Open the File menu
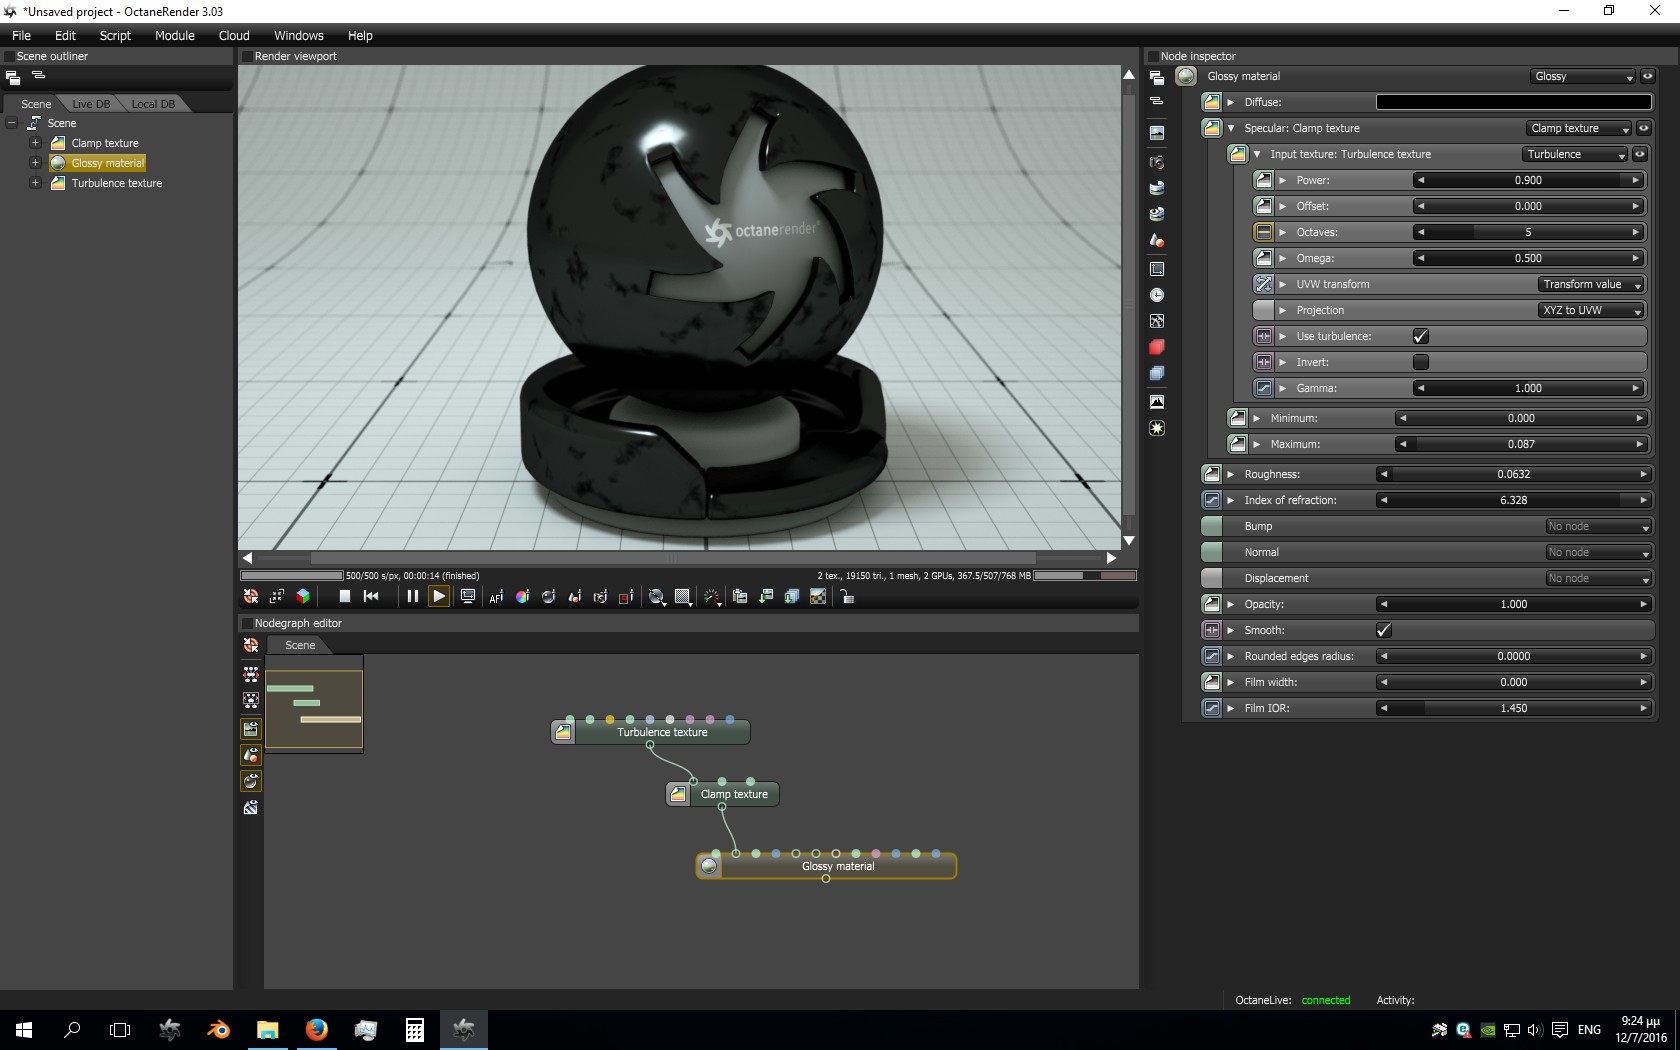The image size is (1680, 1050). coord(21,35)
